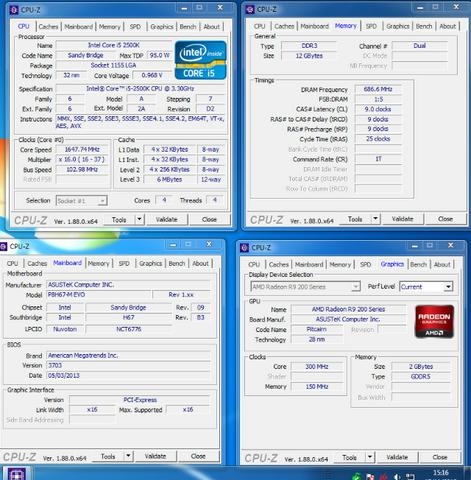Viewport: 471px width, 480px height.
Task: Click Validate in the Mainboard window
Action: pyautogui.click(x=155, y=456)
